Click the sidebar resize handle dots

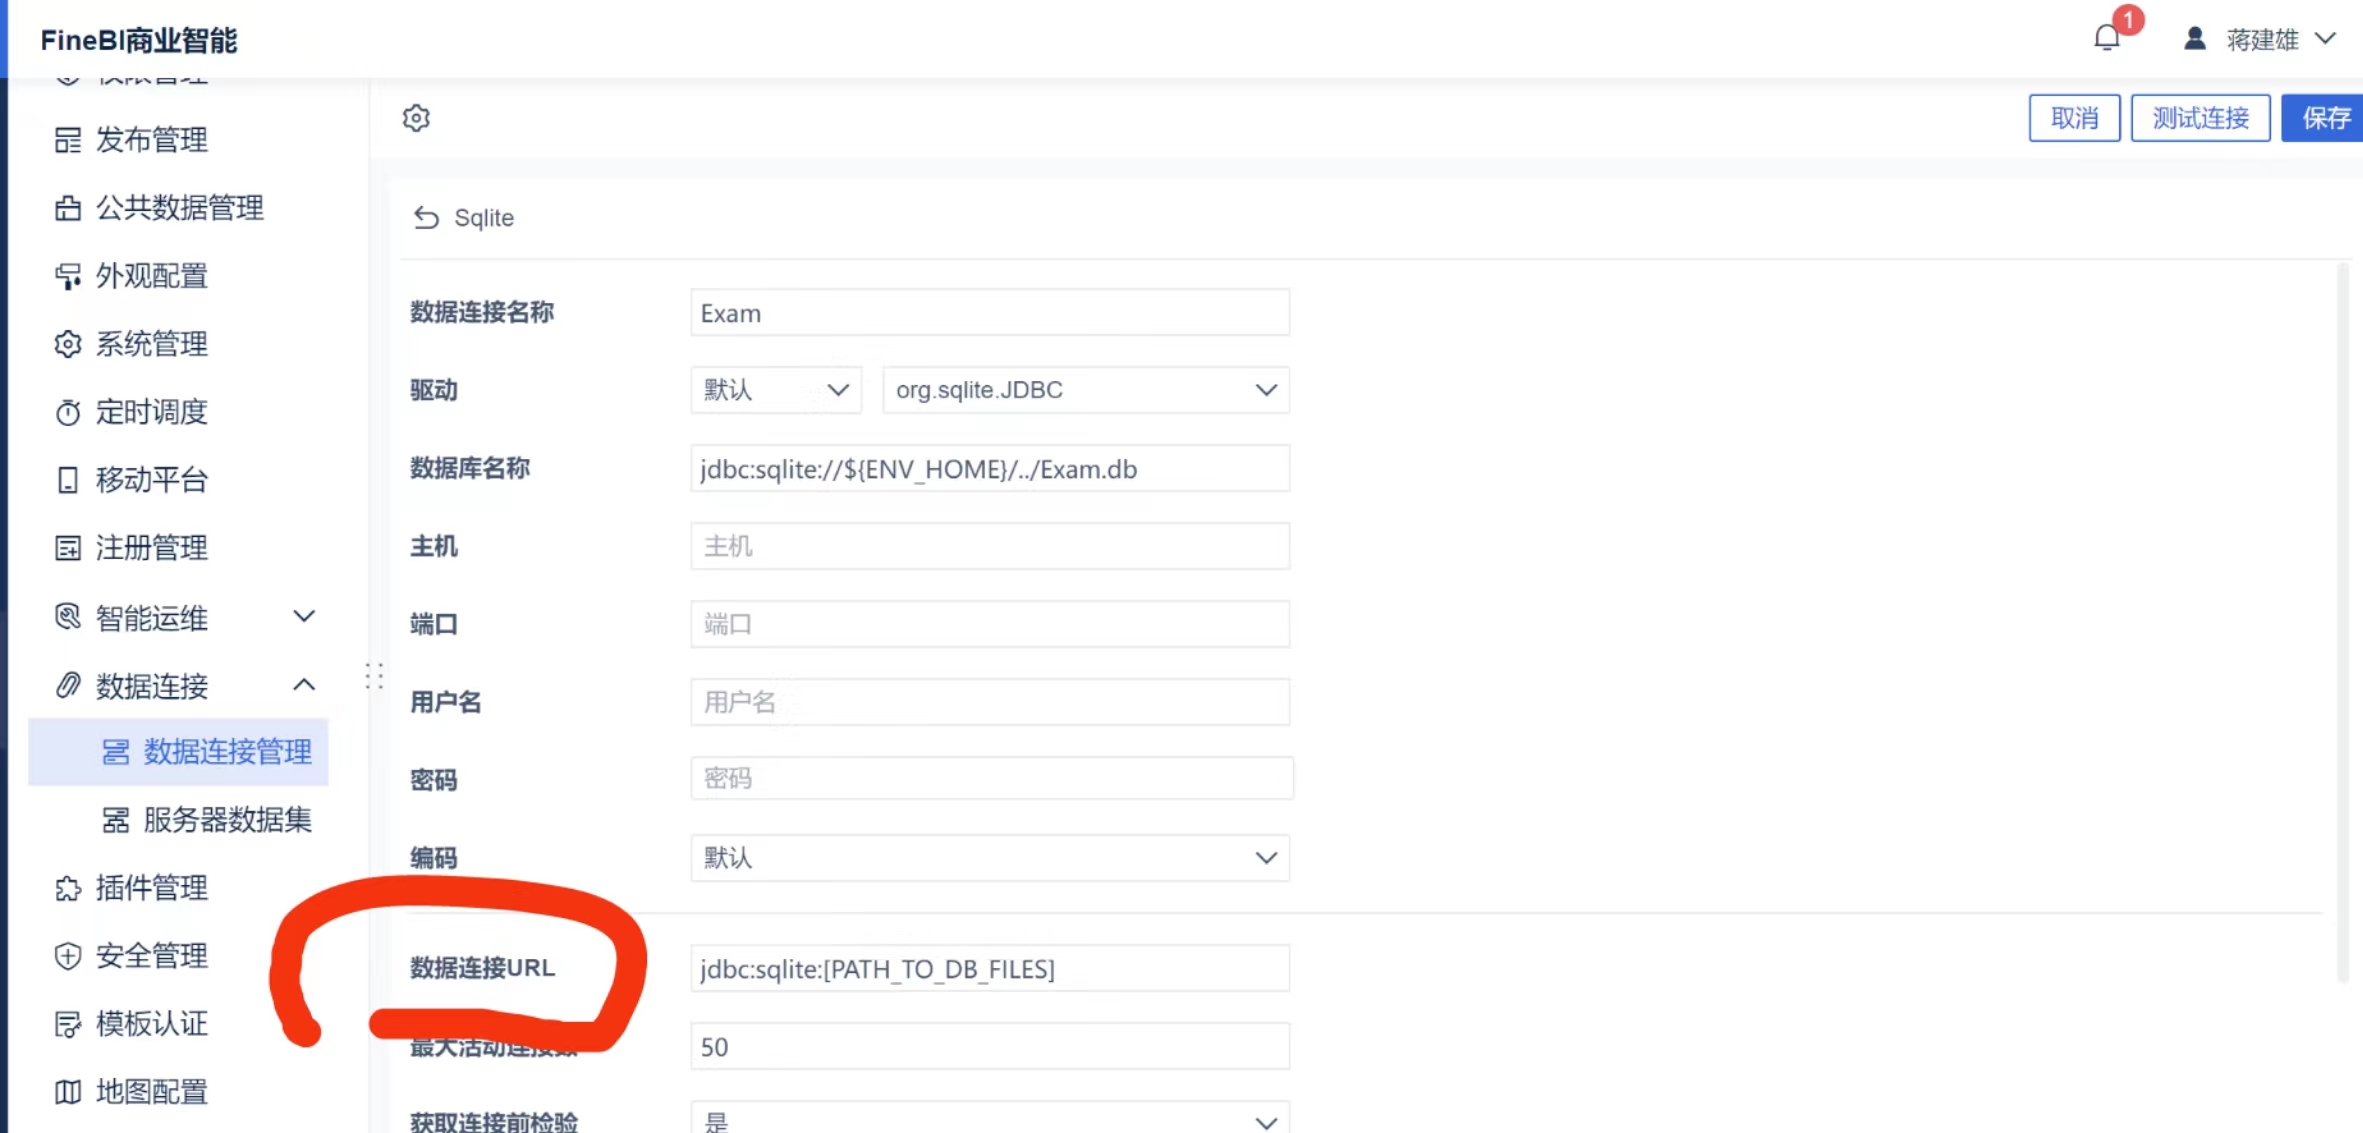coord(374,677)
